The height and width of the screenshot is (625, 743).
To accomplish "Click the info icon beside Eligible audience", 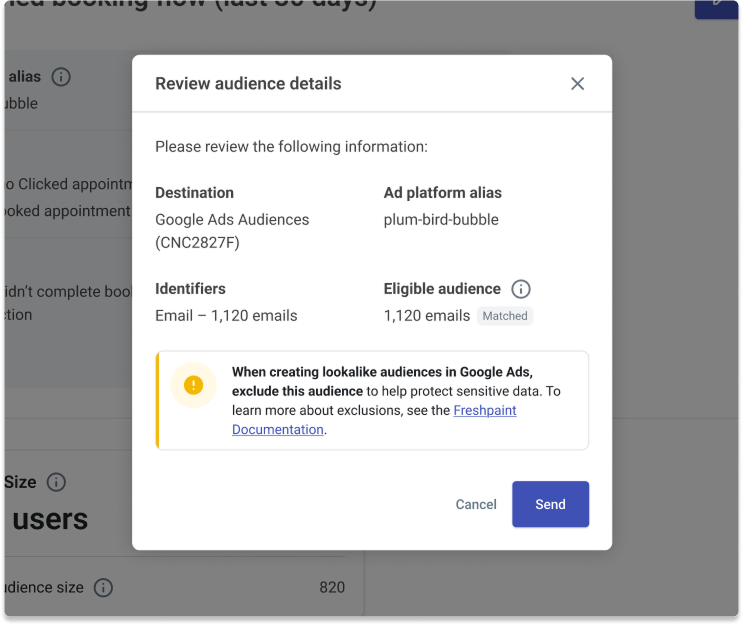I will [x=521, y=289].
